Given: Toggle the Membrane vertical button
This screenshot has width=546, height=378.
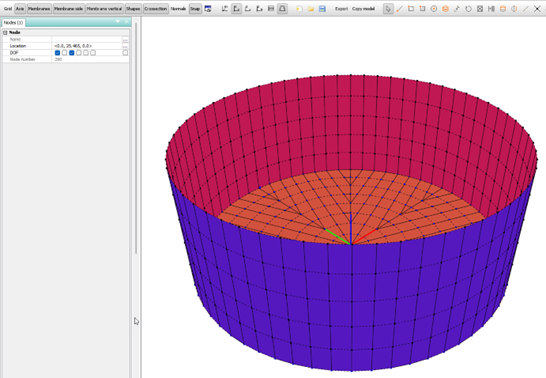Looking at the screenshot, I should 104,9.
